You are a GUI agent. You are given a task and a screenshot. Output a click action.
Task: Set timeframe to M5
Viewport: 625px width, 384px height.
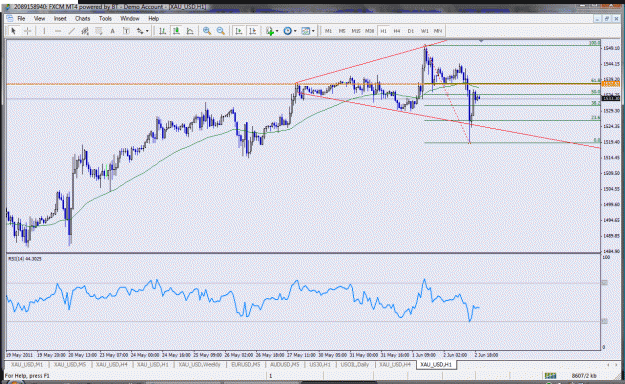click(x=342, y=31)
